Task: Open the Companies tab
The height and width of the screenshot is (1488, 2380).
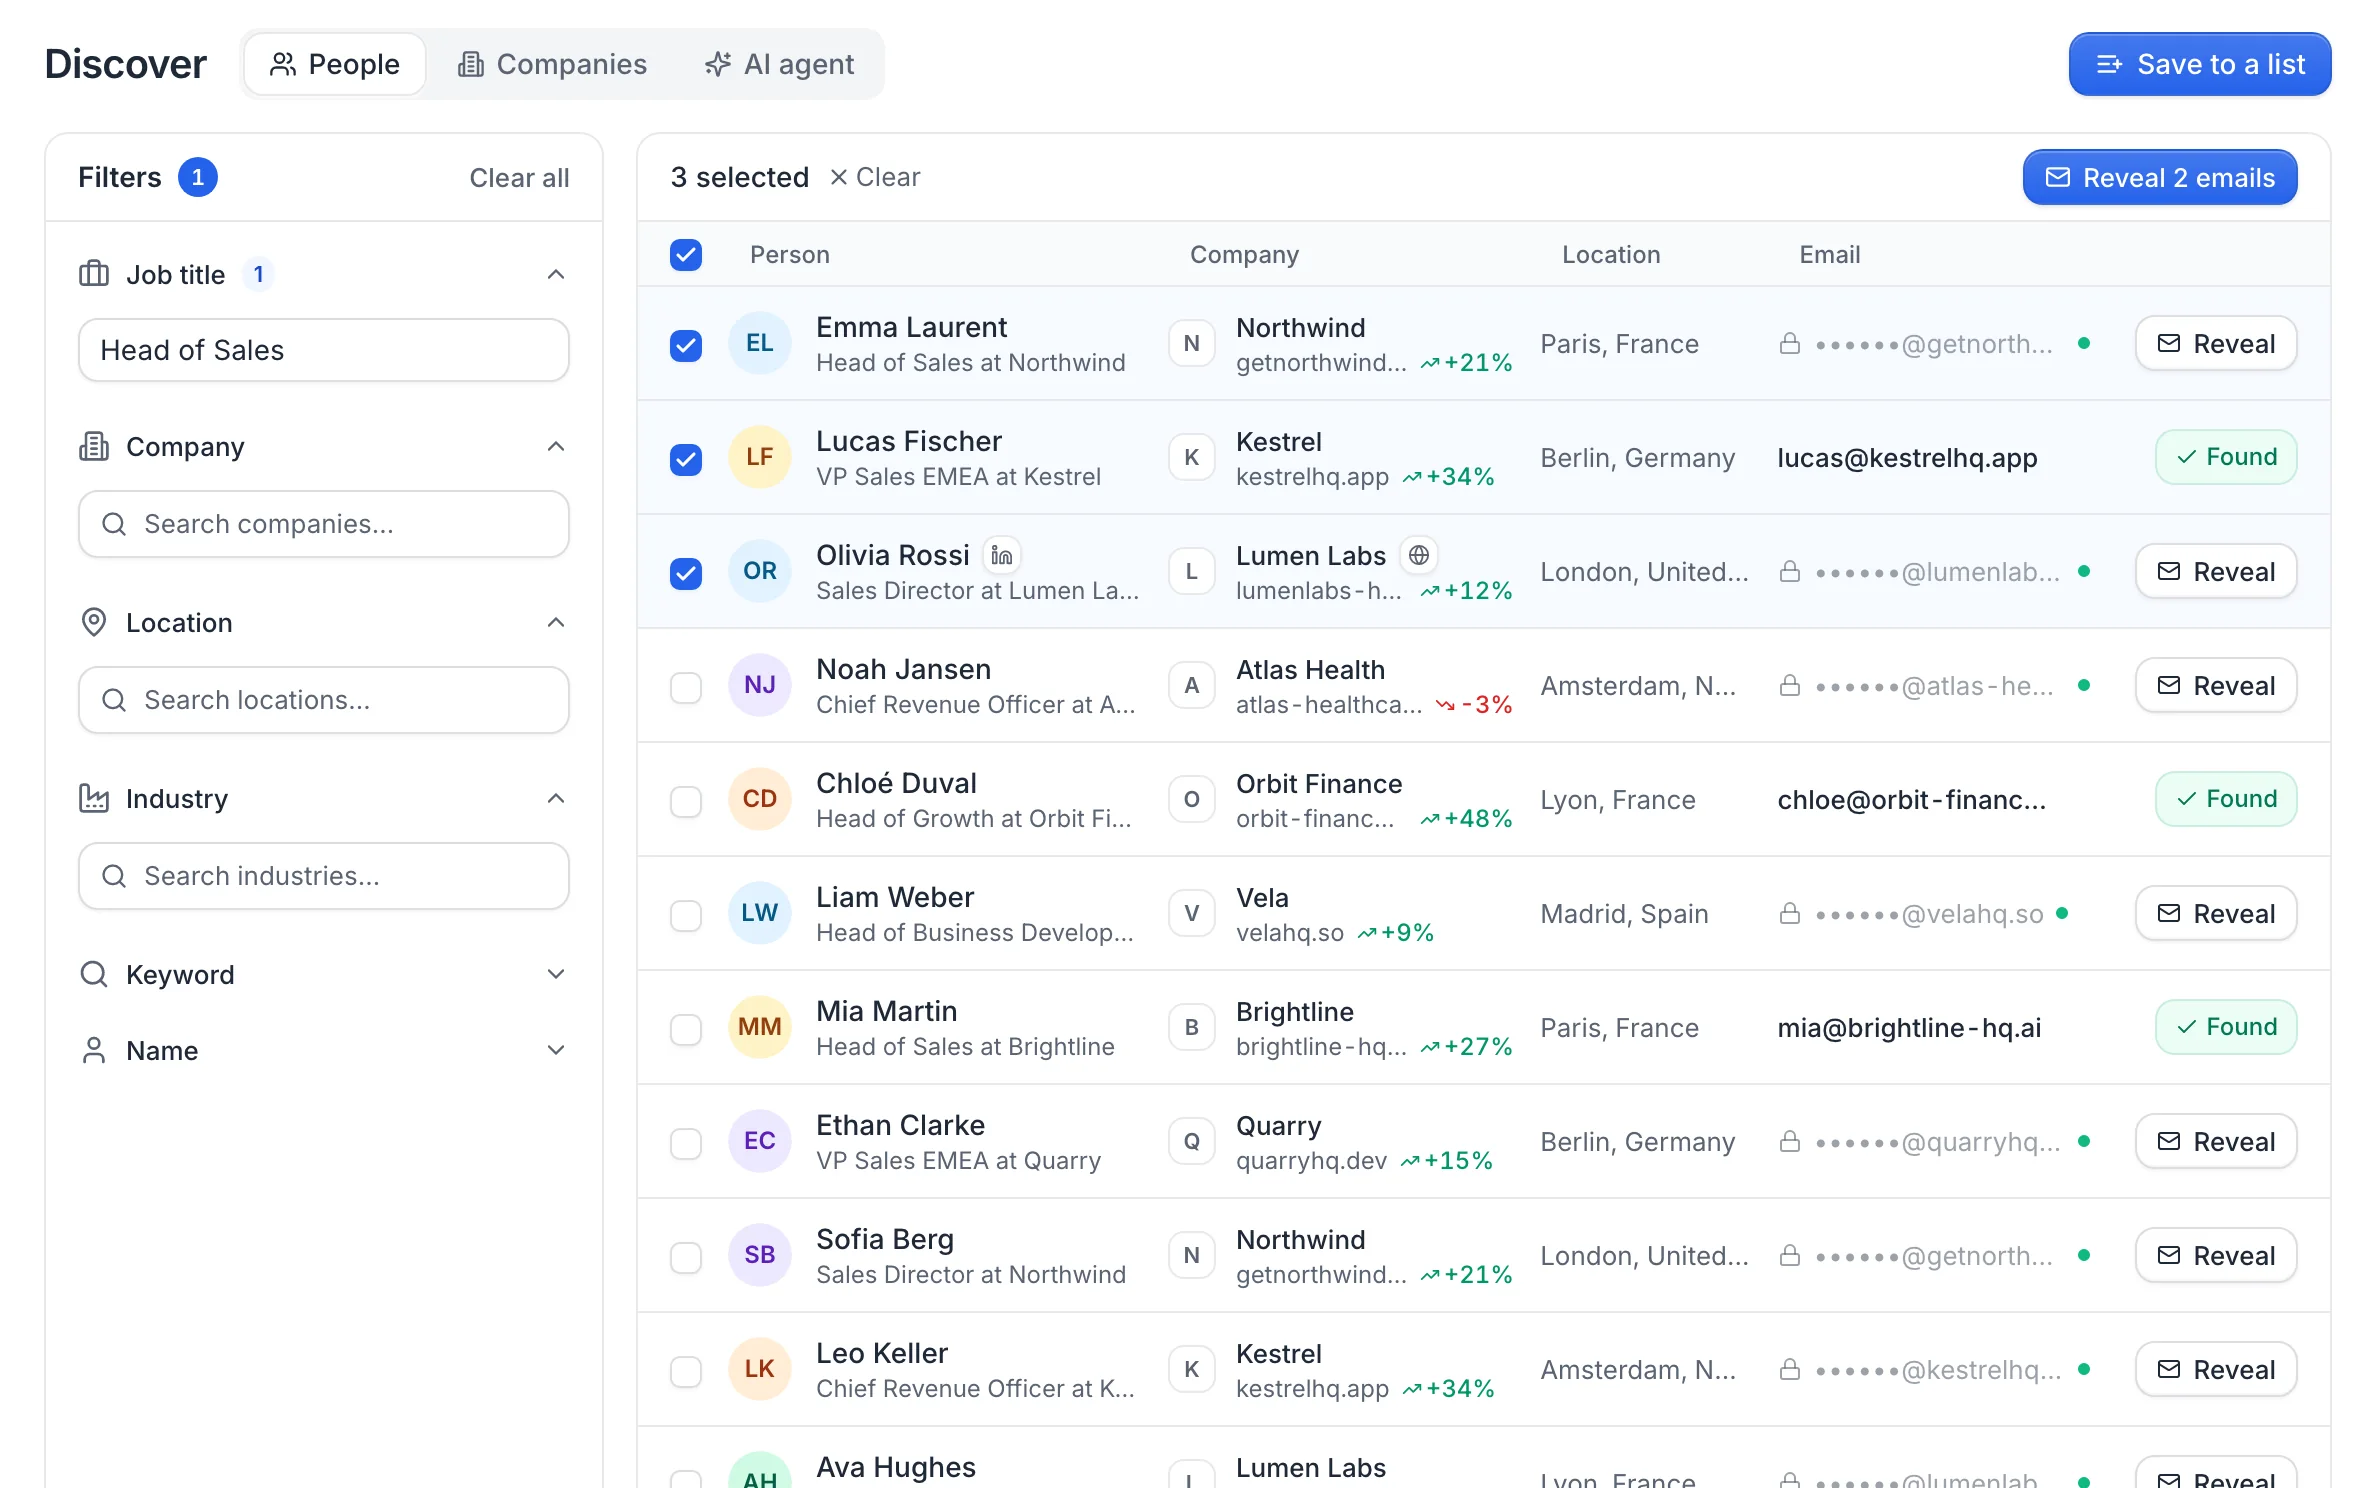Action: pos(552,64)
